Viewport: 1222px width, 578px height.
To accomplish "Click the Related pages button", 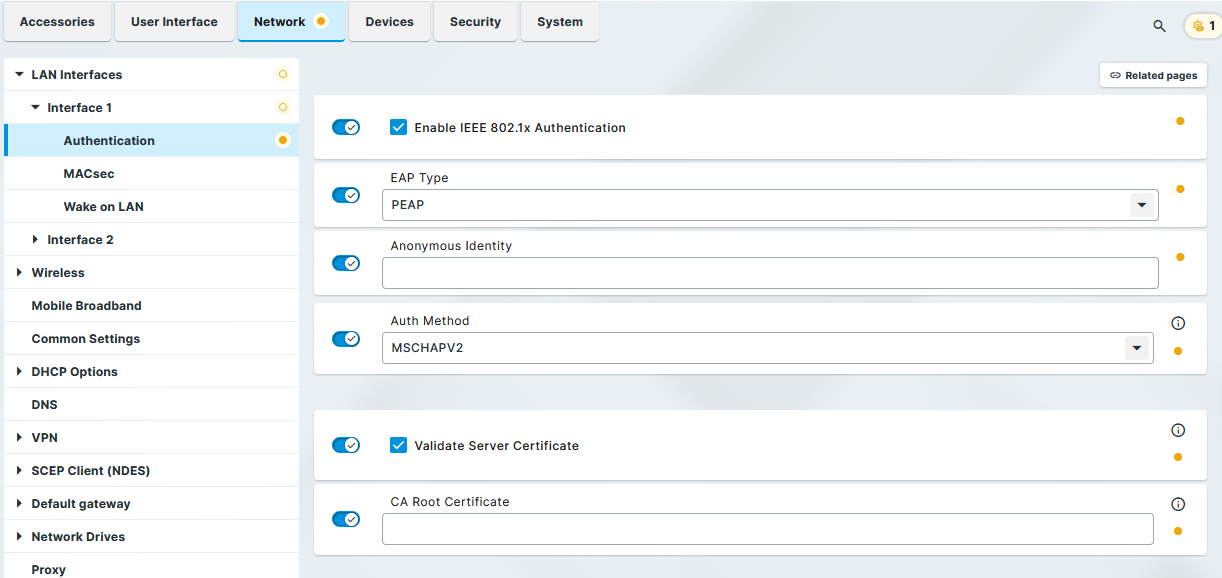I will click(x=1153, y=76).
